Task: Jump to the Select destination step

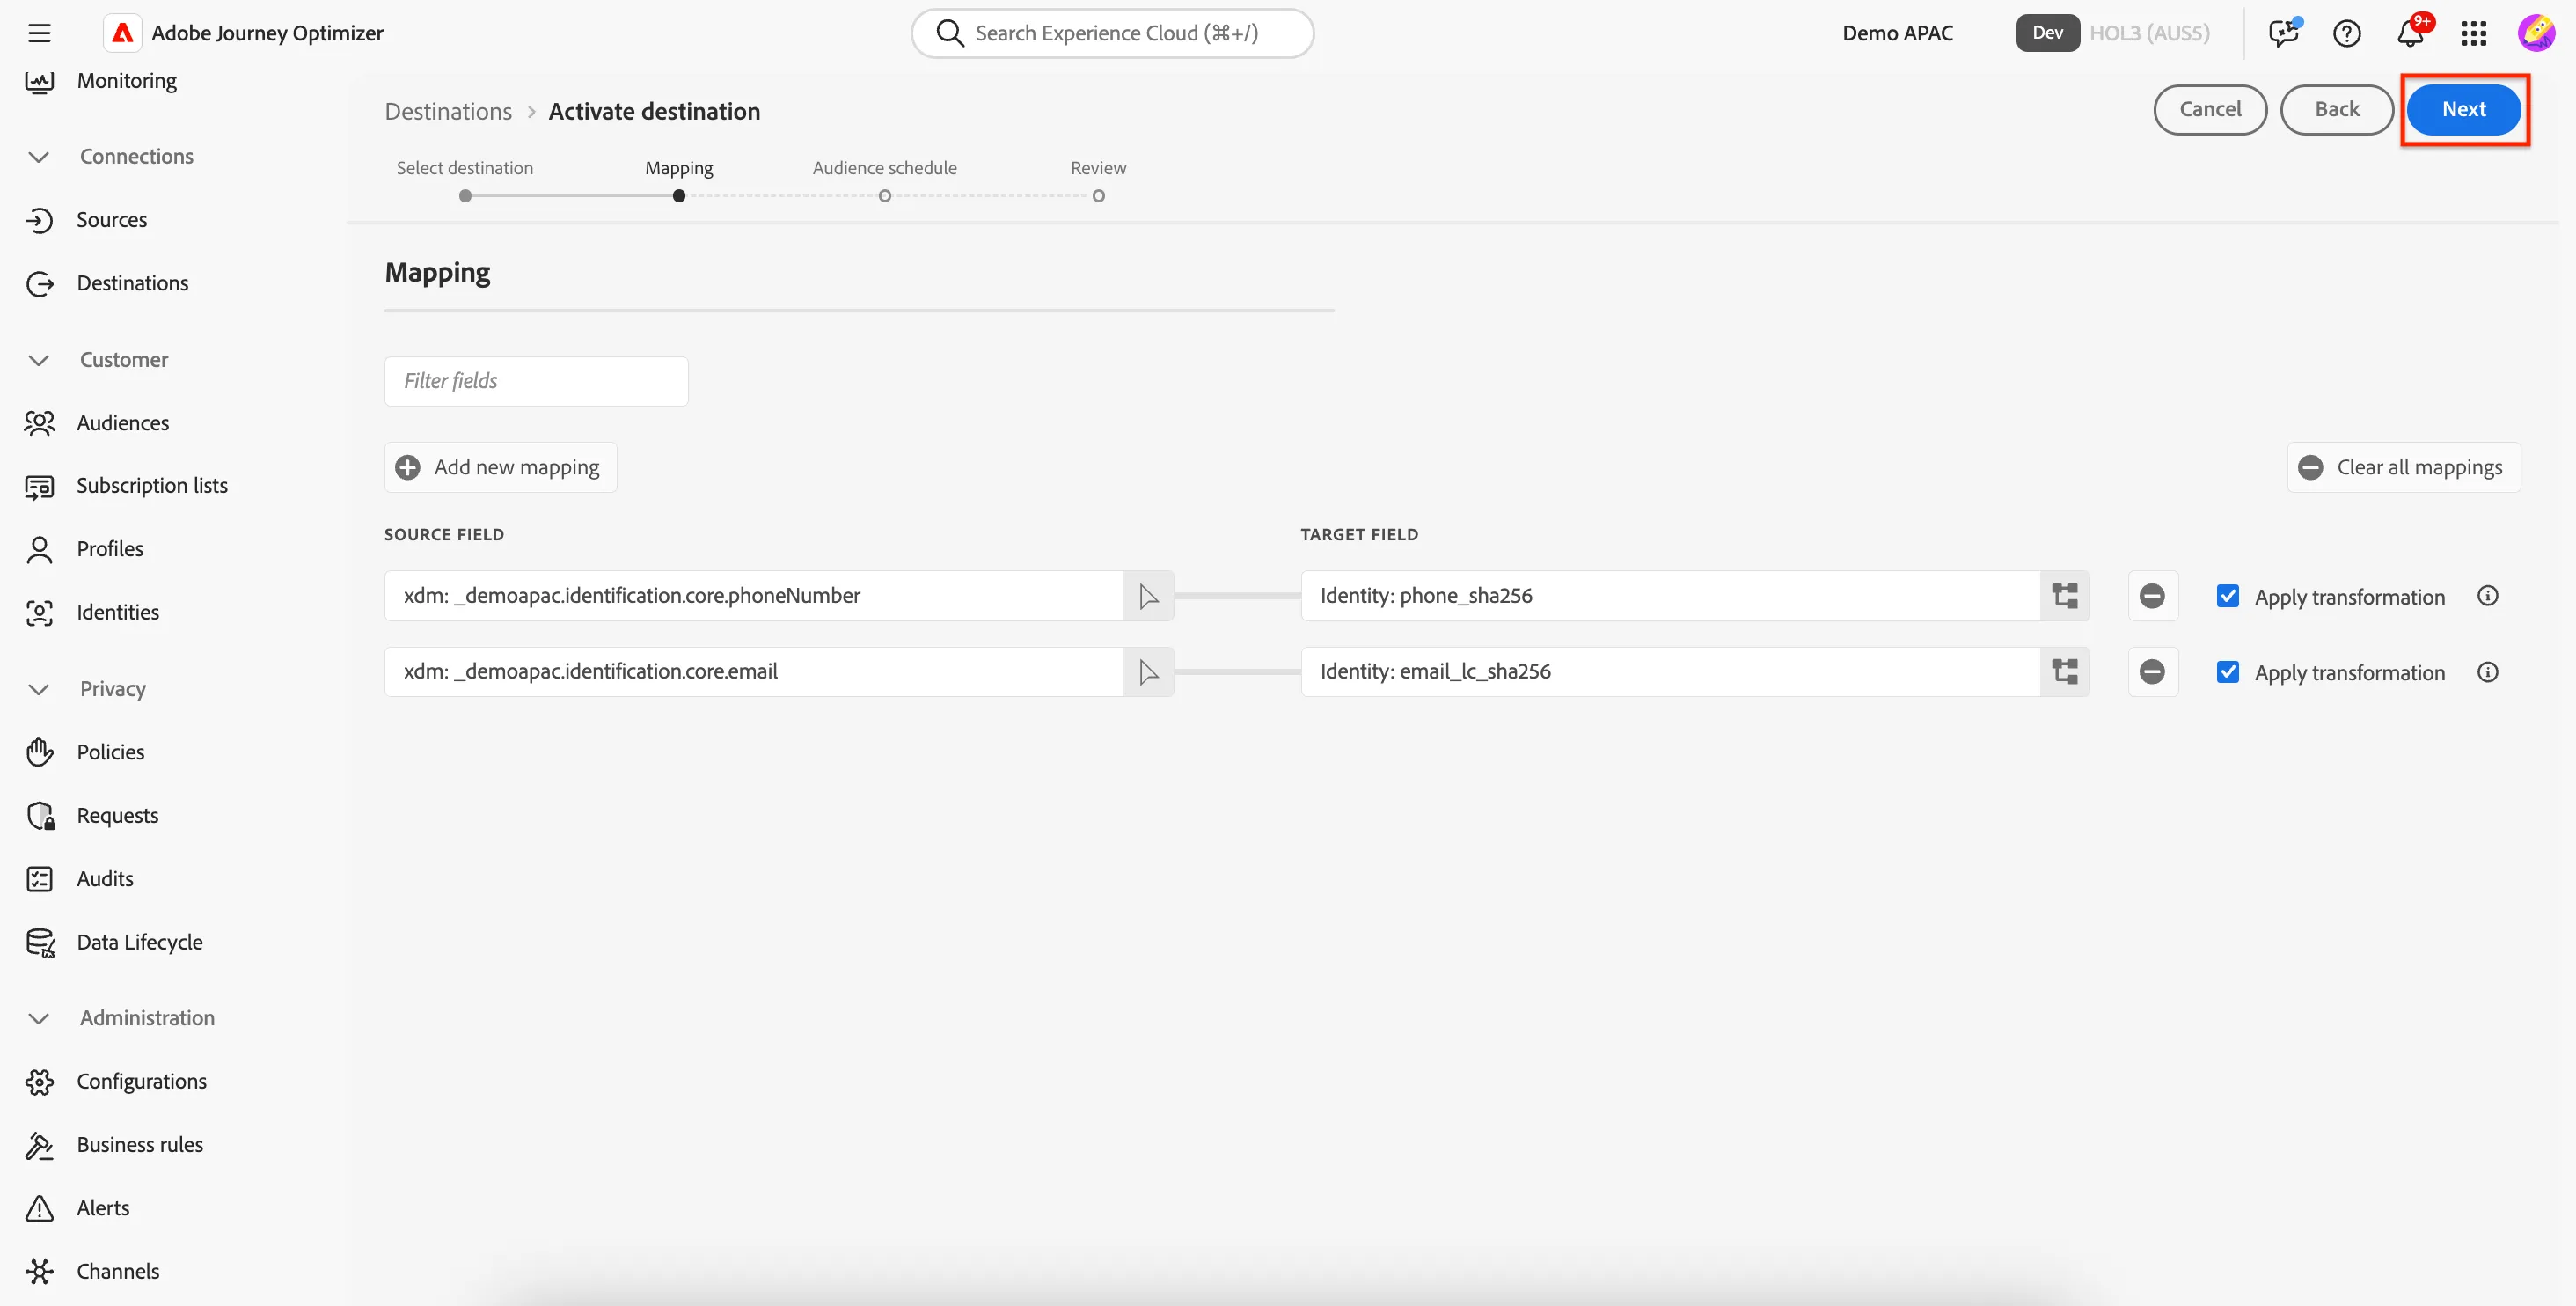Action: [465, 196]
